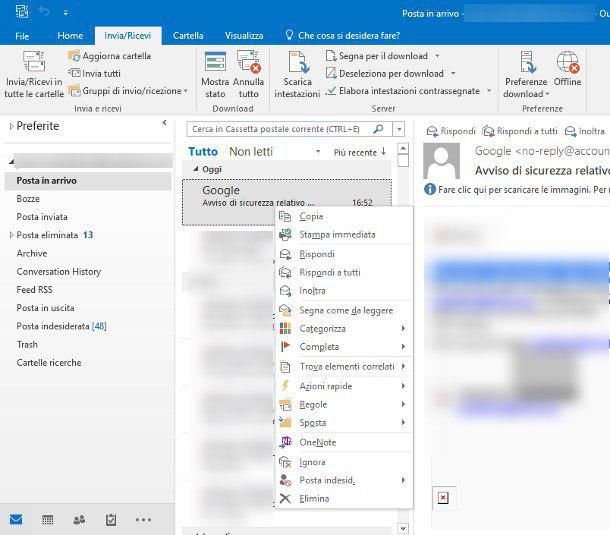Click search box Cerca in Cassetta postale

279,129
